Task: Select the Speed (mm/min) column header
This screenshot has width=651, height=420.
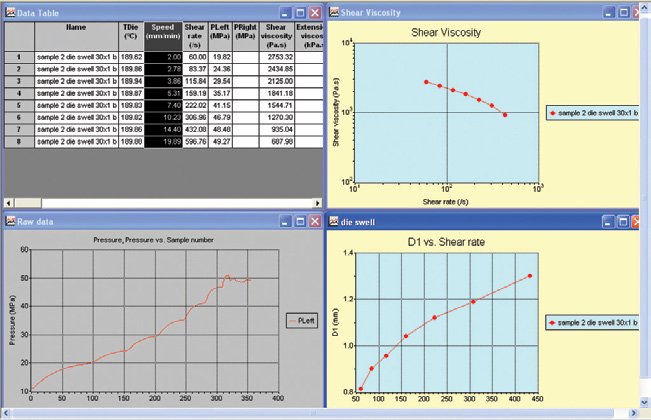Action: tap(162, 35)
